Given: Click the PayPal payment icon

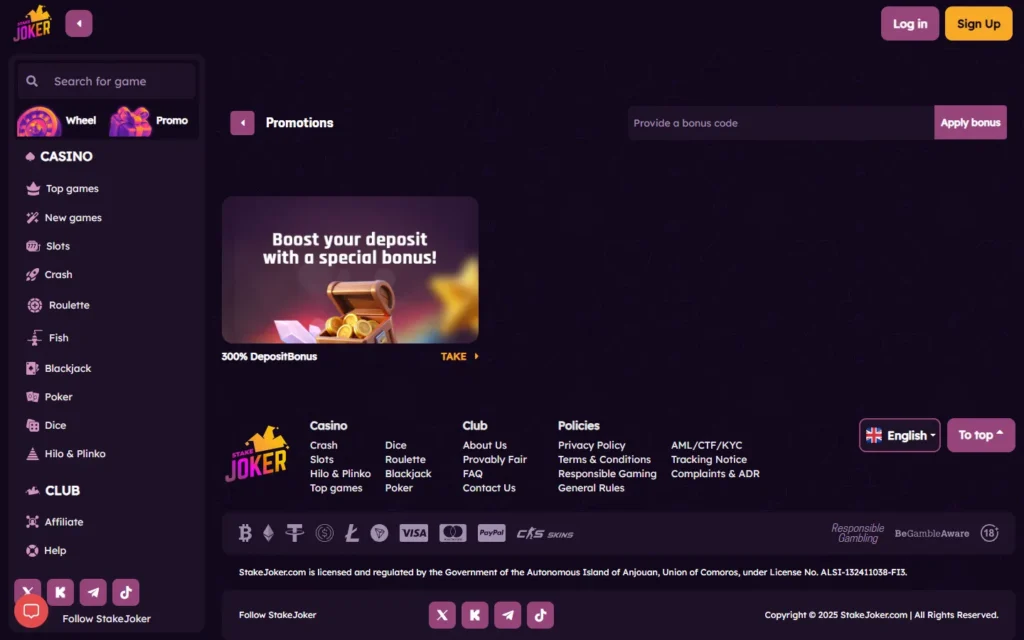Looking at the screenshot, I should pyautogui.click(x=492, y=534).
